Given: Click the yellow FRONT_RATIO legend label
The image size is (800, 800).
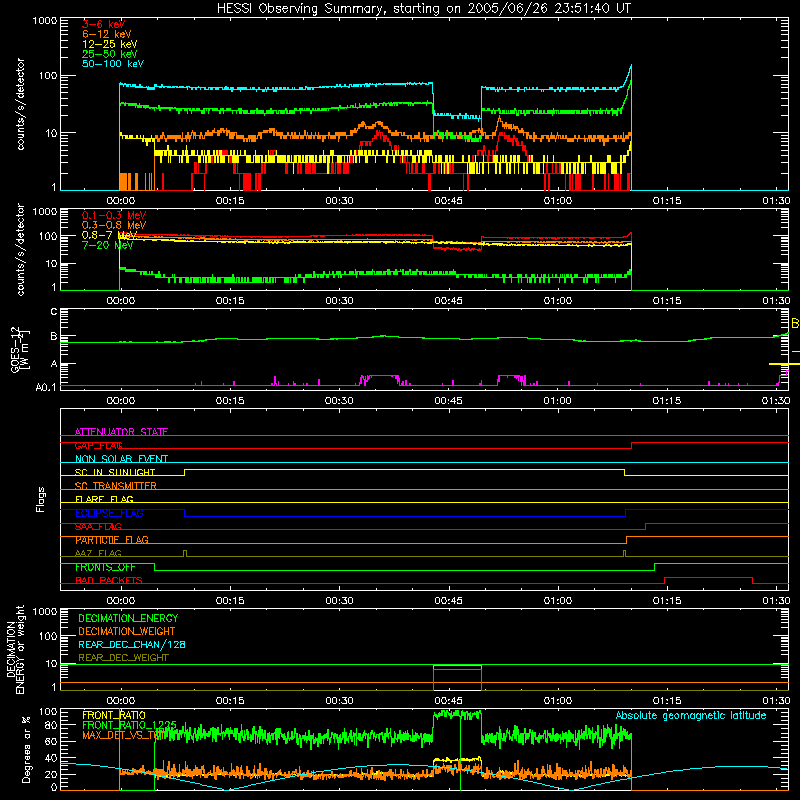Looking at the screenshot, I should 114,715.
